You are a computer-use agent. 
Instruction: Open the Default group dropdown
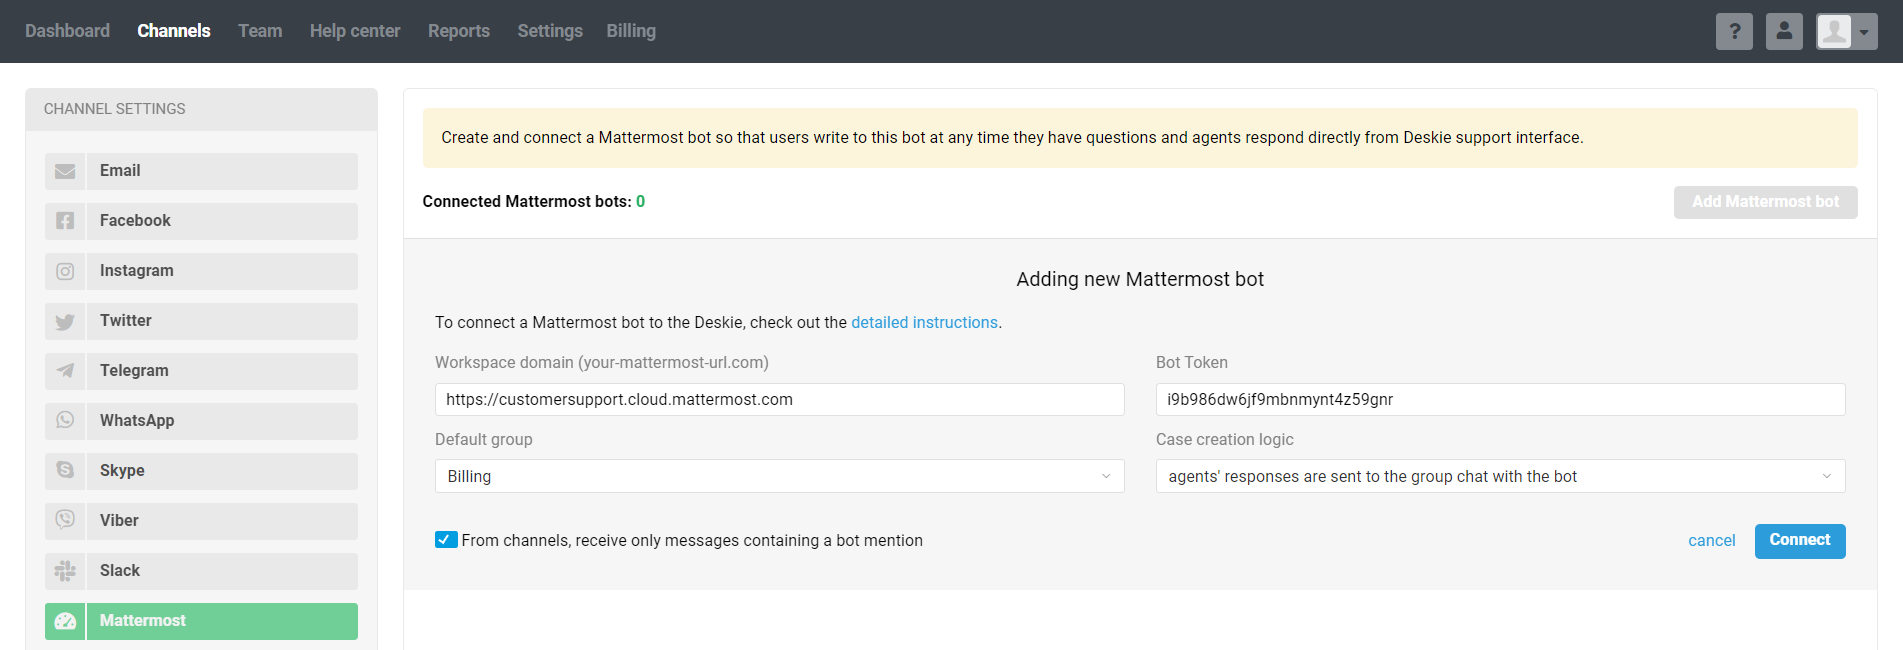779,476
